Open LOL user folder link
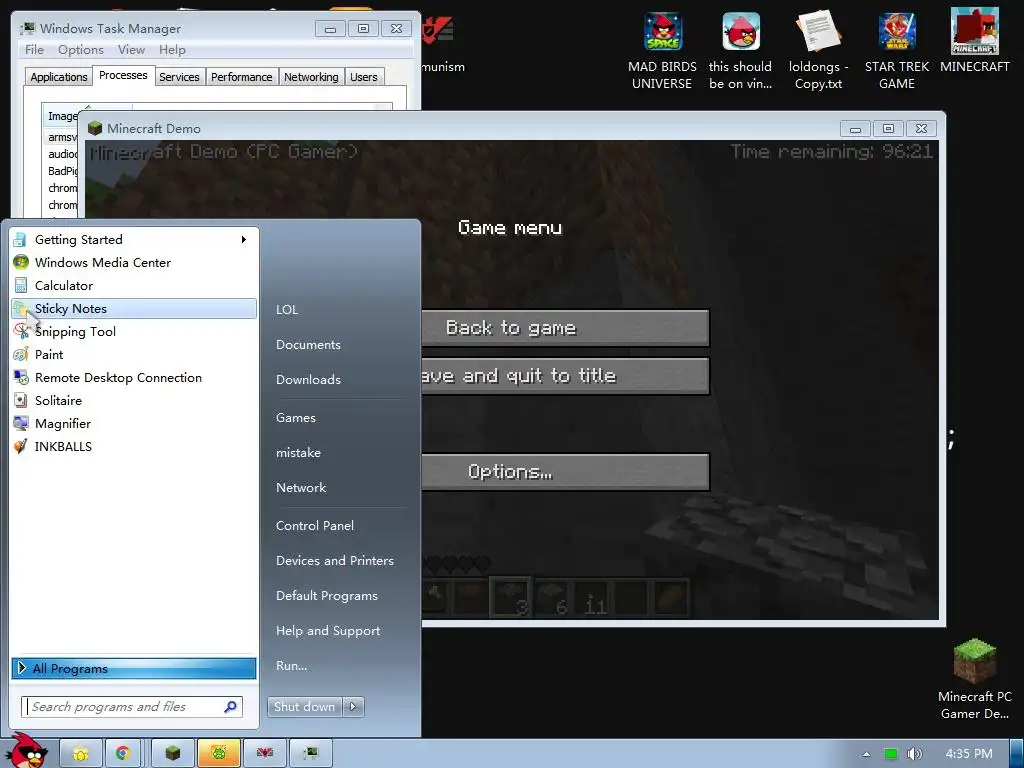Viewport: 1024px width, 768px height. [287, 310]
